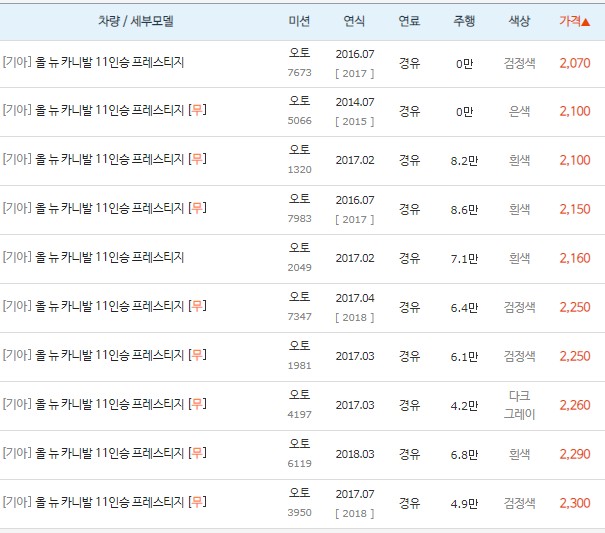Image resolution: width=605 pixels, height=533 pixels.
Task: Sort by the 주행 column header
Action: click(464, 21)
